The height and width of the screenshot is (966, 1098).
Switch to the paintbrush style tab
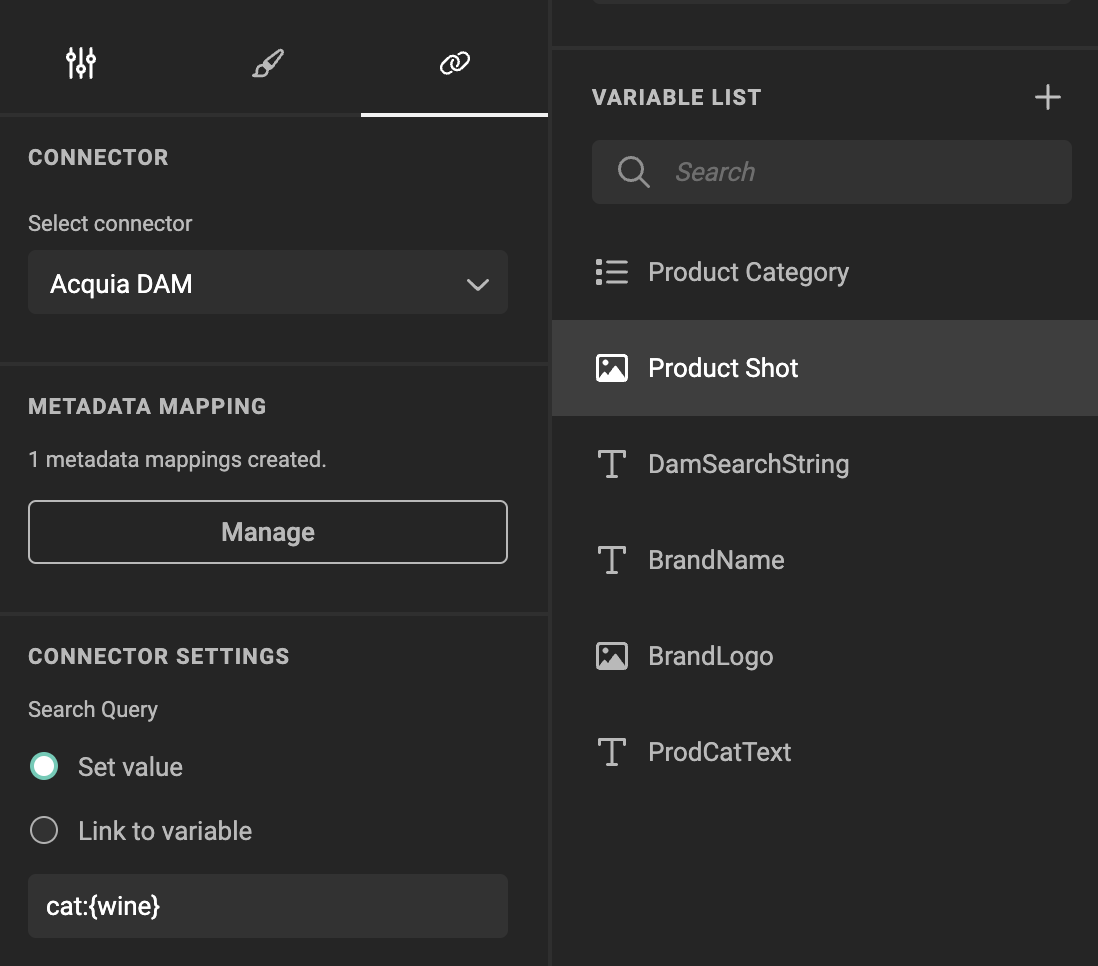[x=267, y=63]
